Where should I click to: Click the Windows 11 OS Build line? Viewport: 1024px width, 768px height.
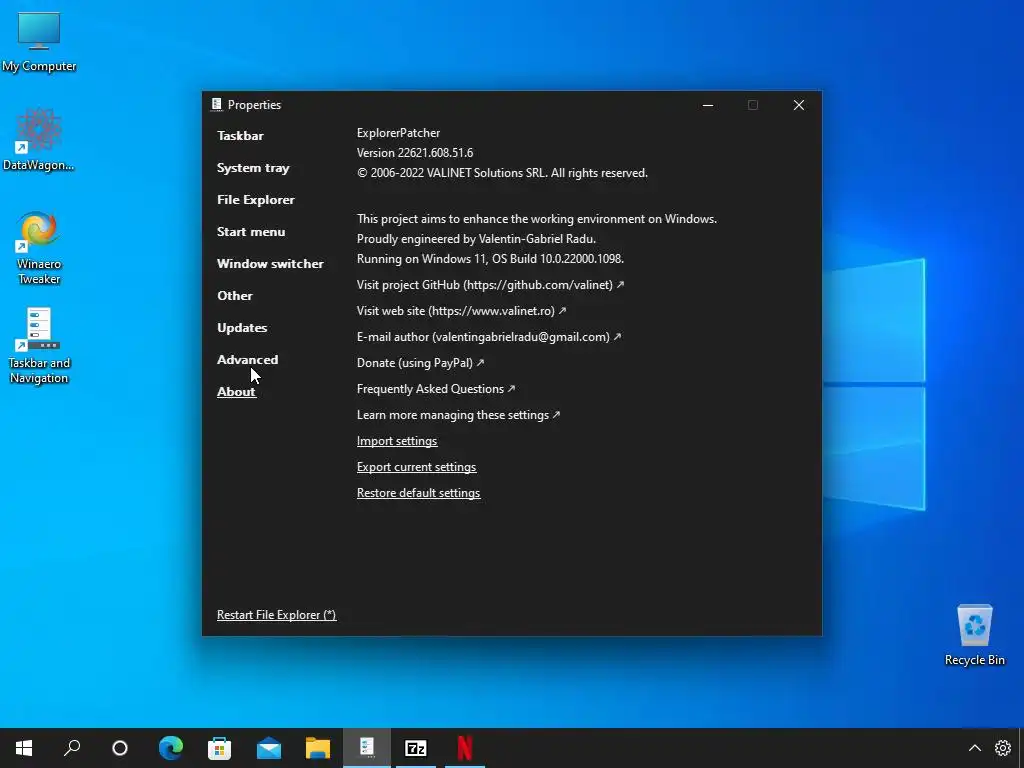point(490,259)
